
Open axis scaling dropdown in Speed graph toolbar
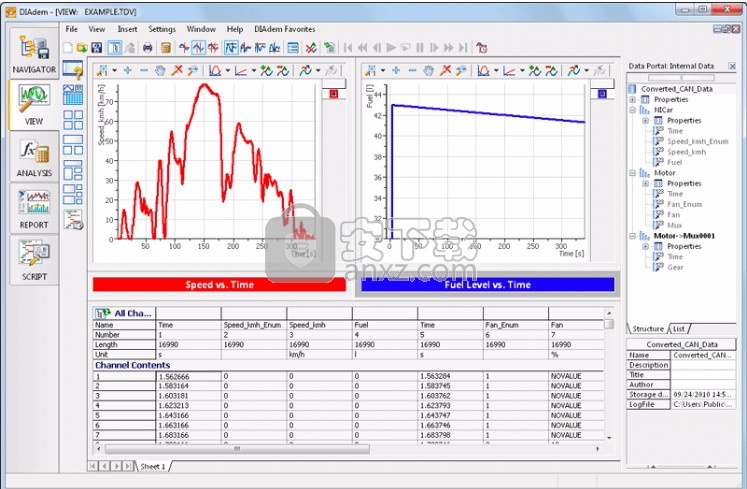(x=253, y=71)
